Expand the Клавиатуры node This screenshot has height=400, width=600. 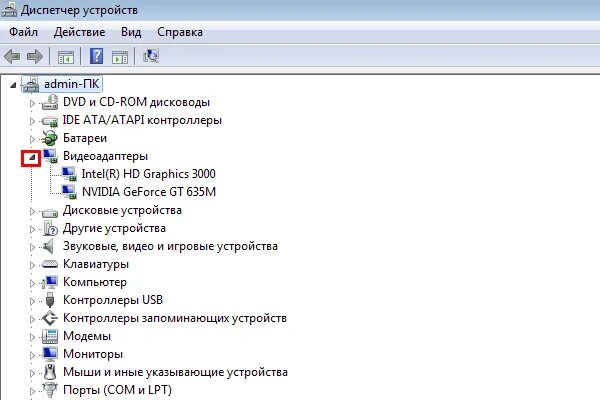(x=32, y=265)
